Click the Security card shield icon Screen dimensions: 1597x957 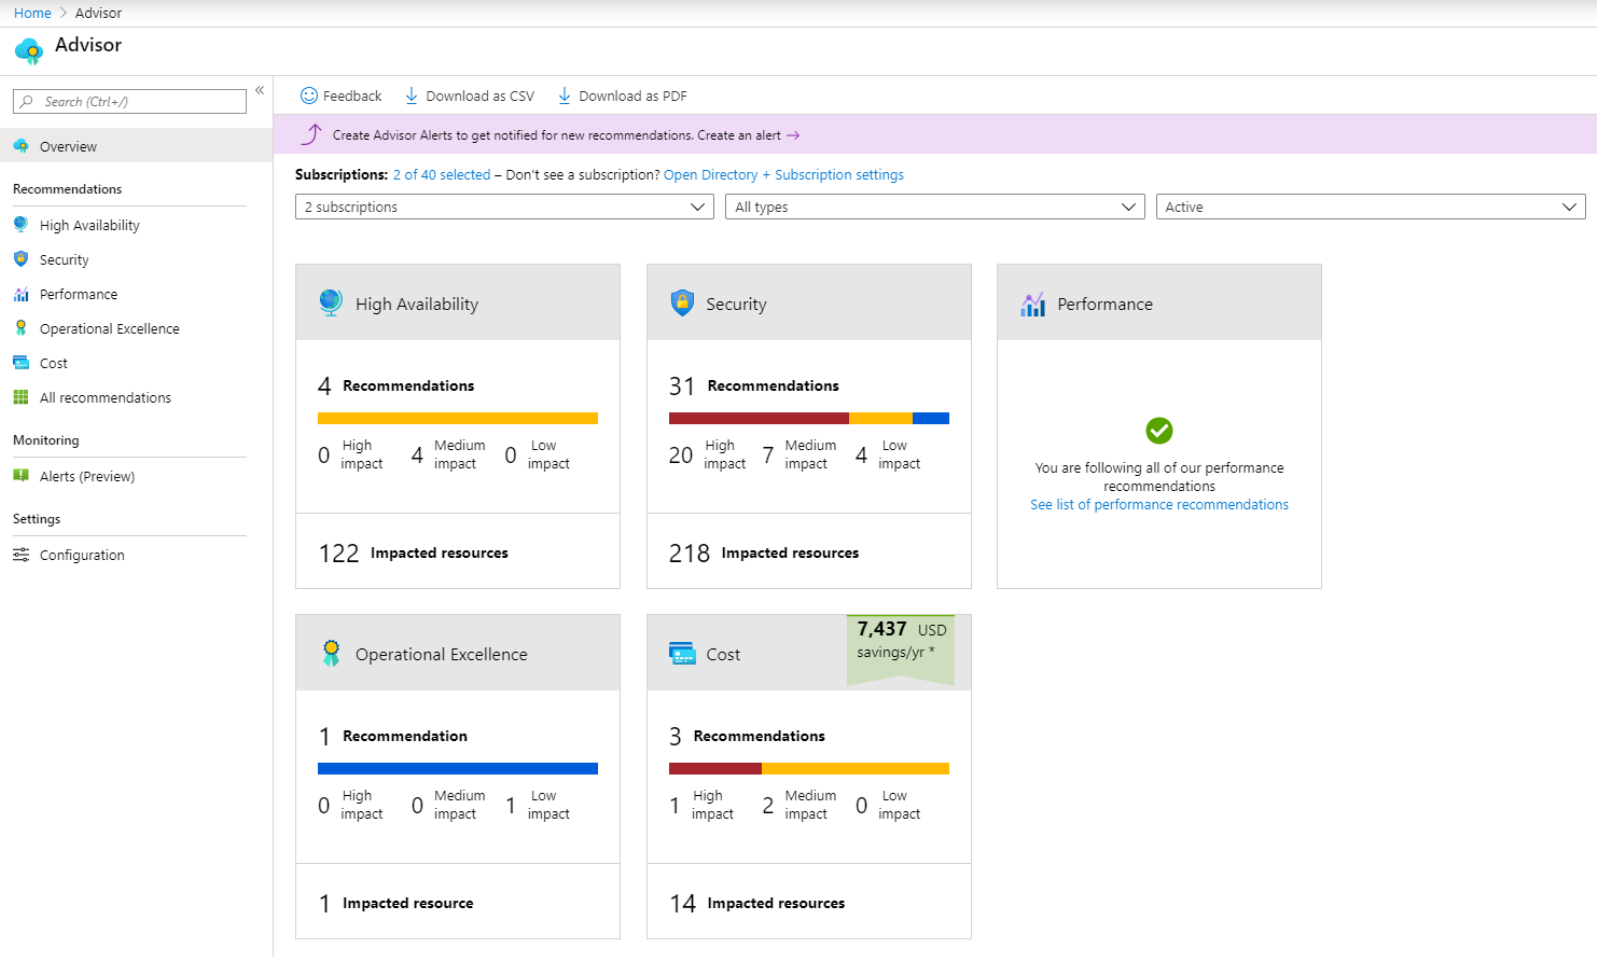tap(682, 303)
